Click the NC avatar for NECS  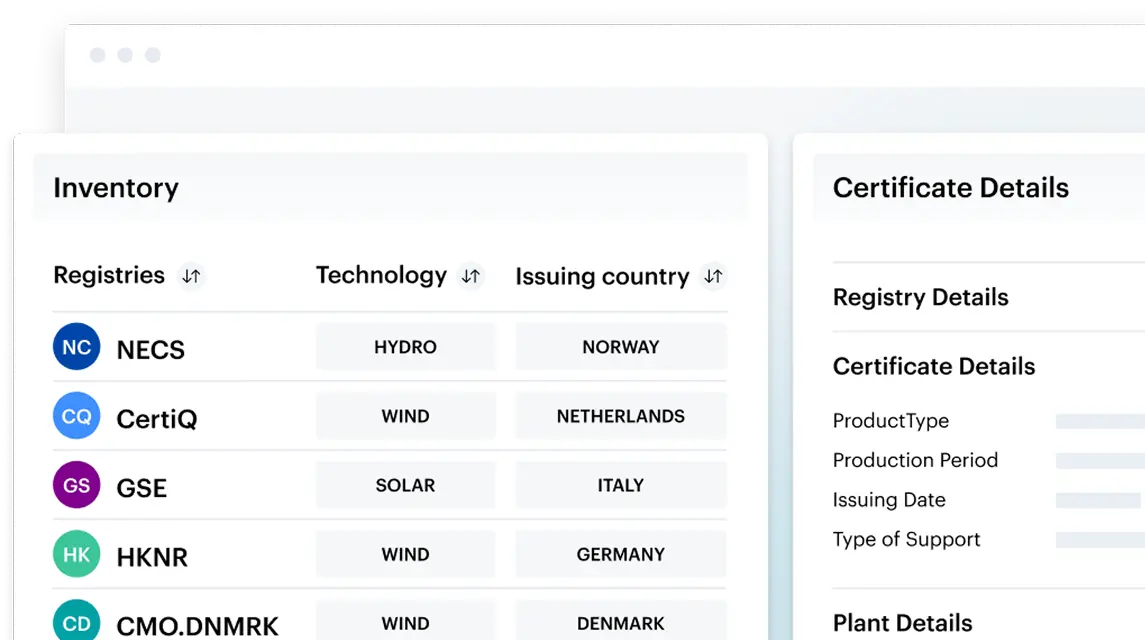pos(77,346)
